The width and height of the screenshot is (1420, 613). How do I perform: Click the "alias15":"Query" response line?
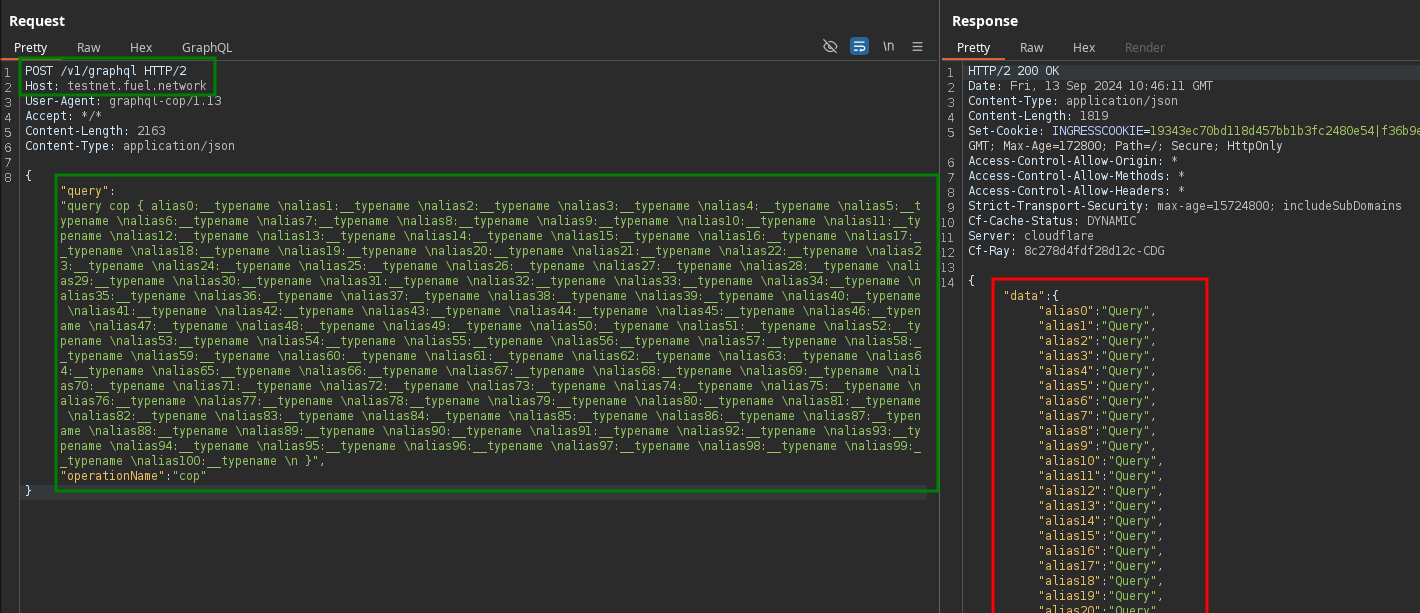pos(1101,536)
